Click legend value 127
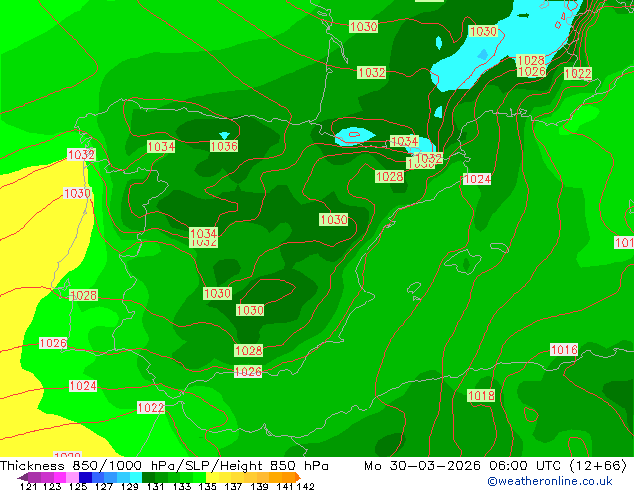This screenshot has height=490, width=634. pos(104,486)
